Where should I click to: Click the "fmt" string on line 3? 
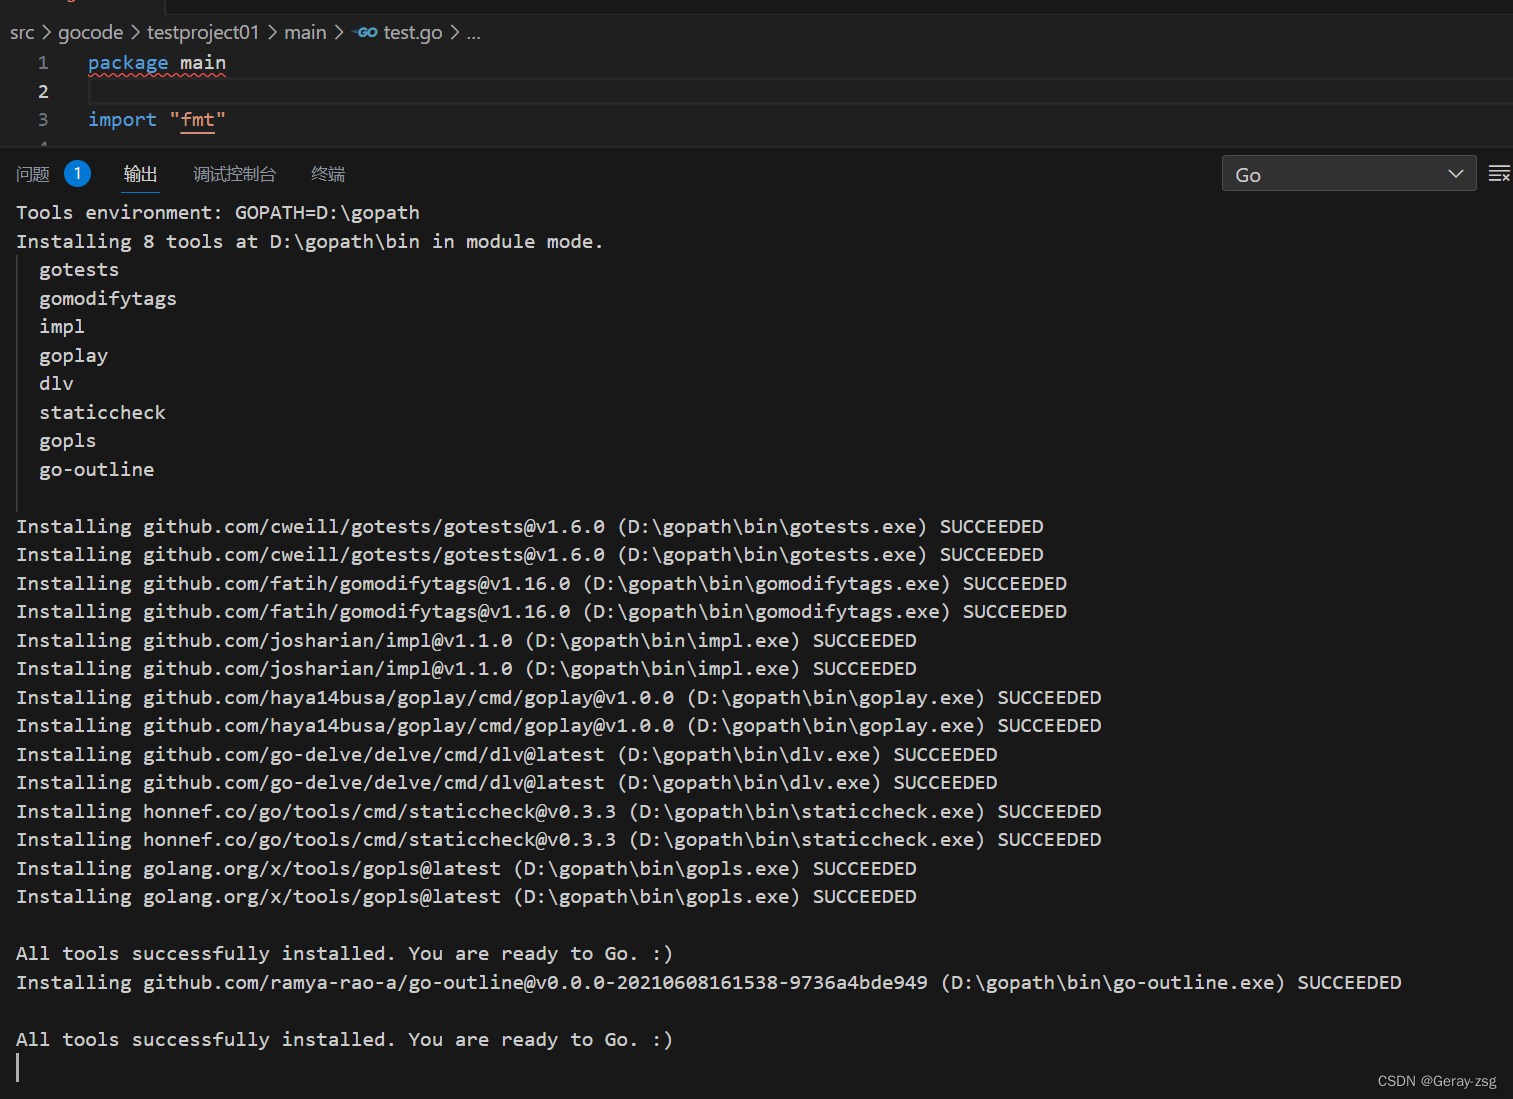coord(197,120)
